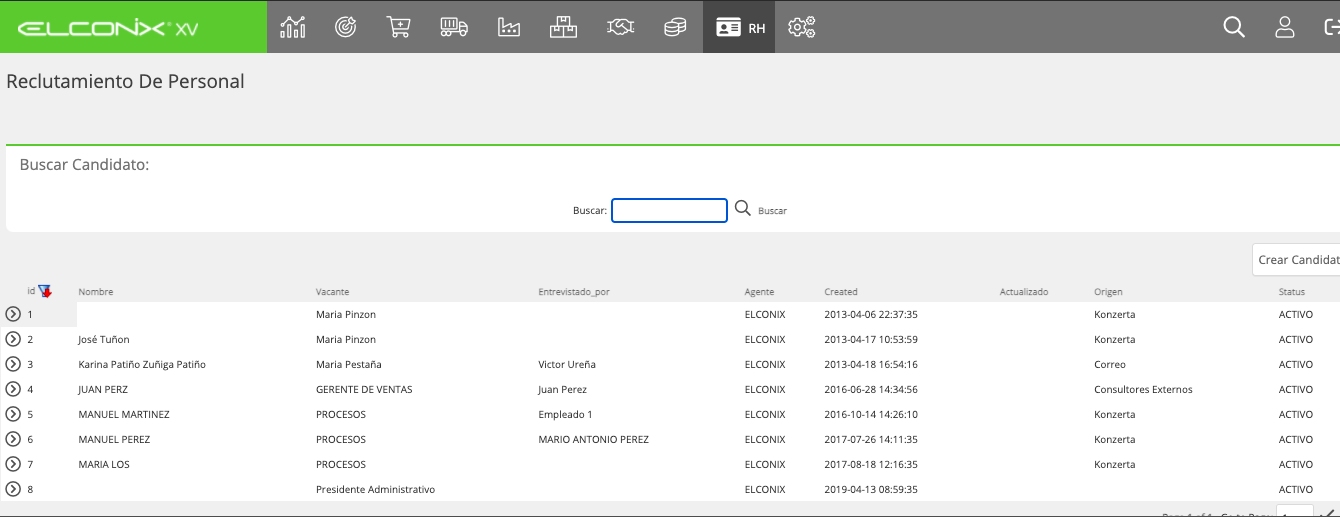Viewport: 1340px width, 517px height.
Task: Click the id column sort arrow icon
Action: tap(45, 291)
